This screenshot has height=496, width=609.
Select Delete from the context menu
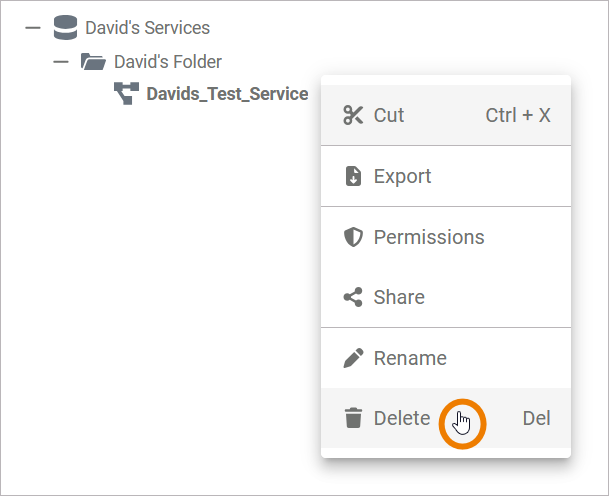point(401,418)
